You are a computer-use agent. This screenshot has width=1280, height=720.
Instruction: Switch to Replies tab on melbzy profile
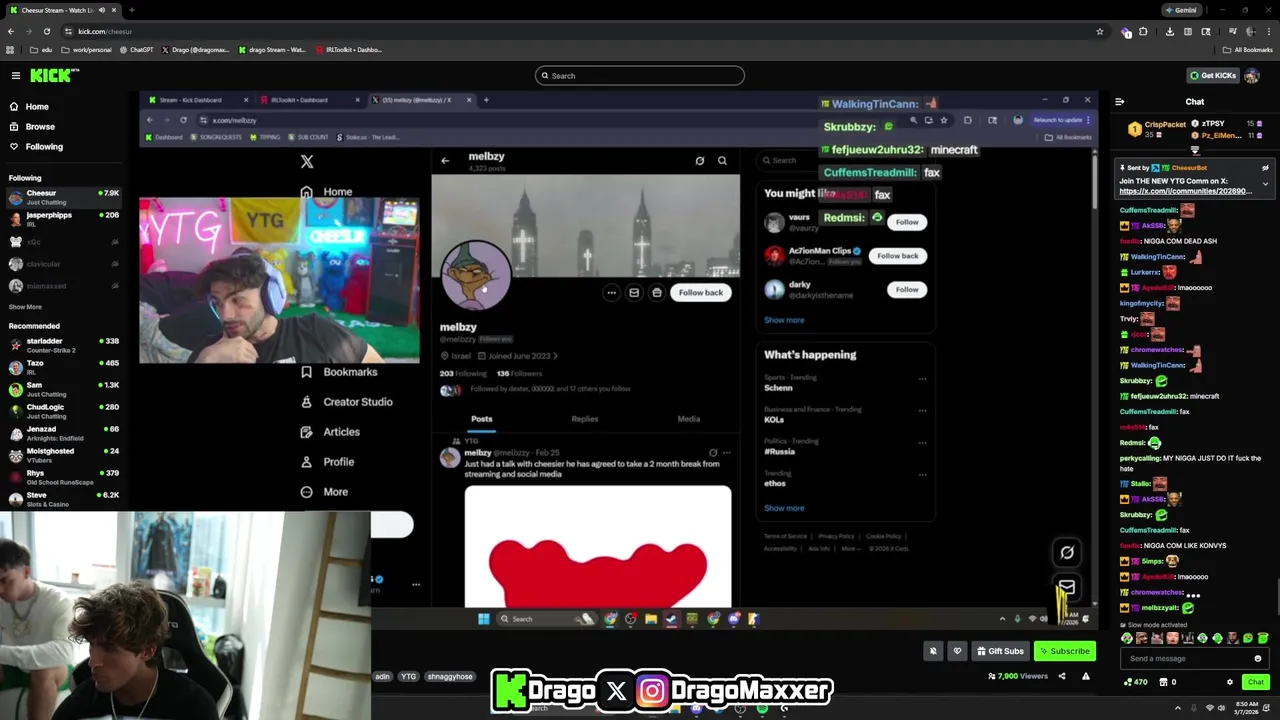585,419
